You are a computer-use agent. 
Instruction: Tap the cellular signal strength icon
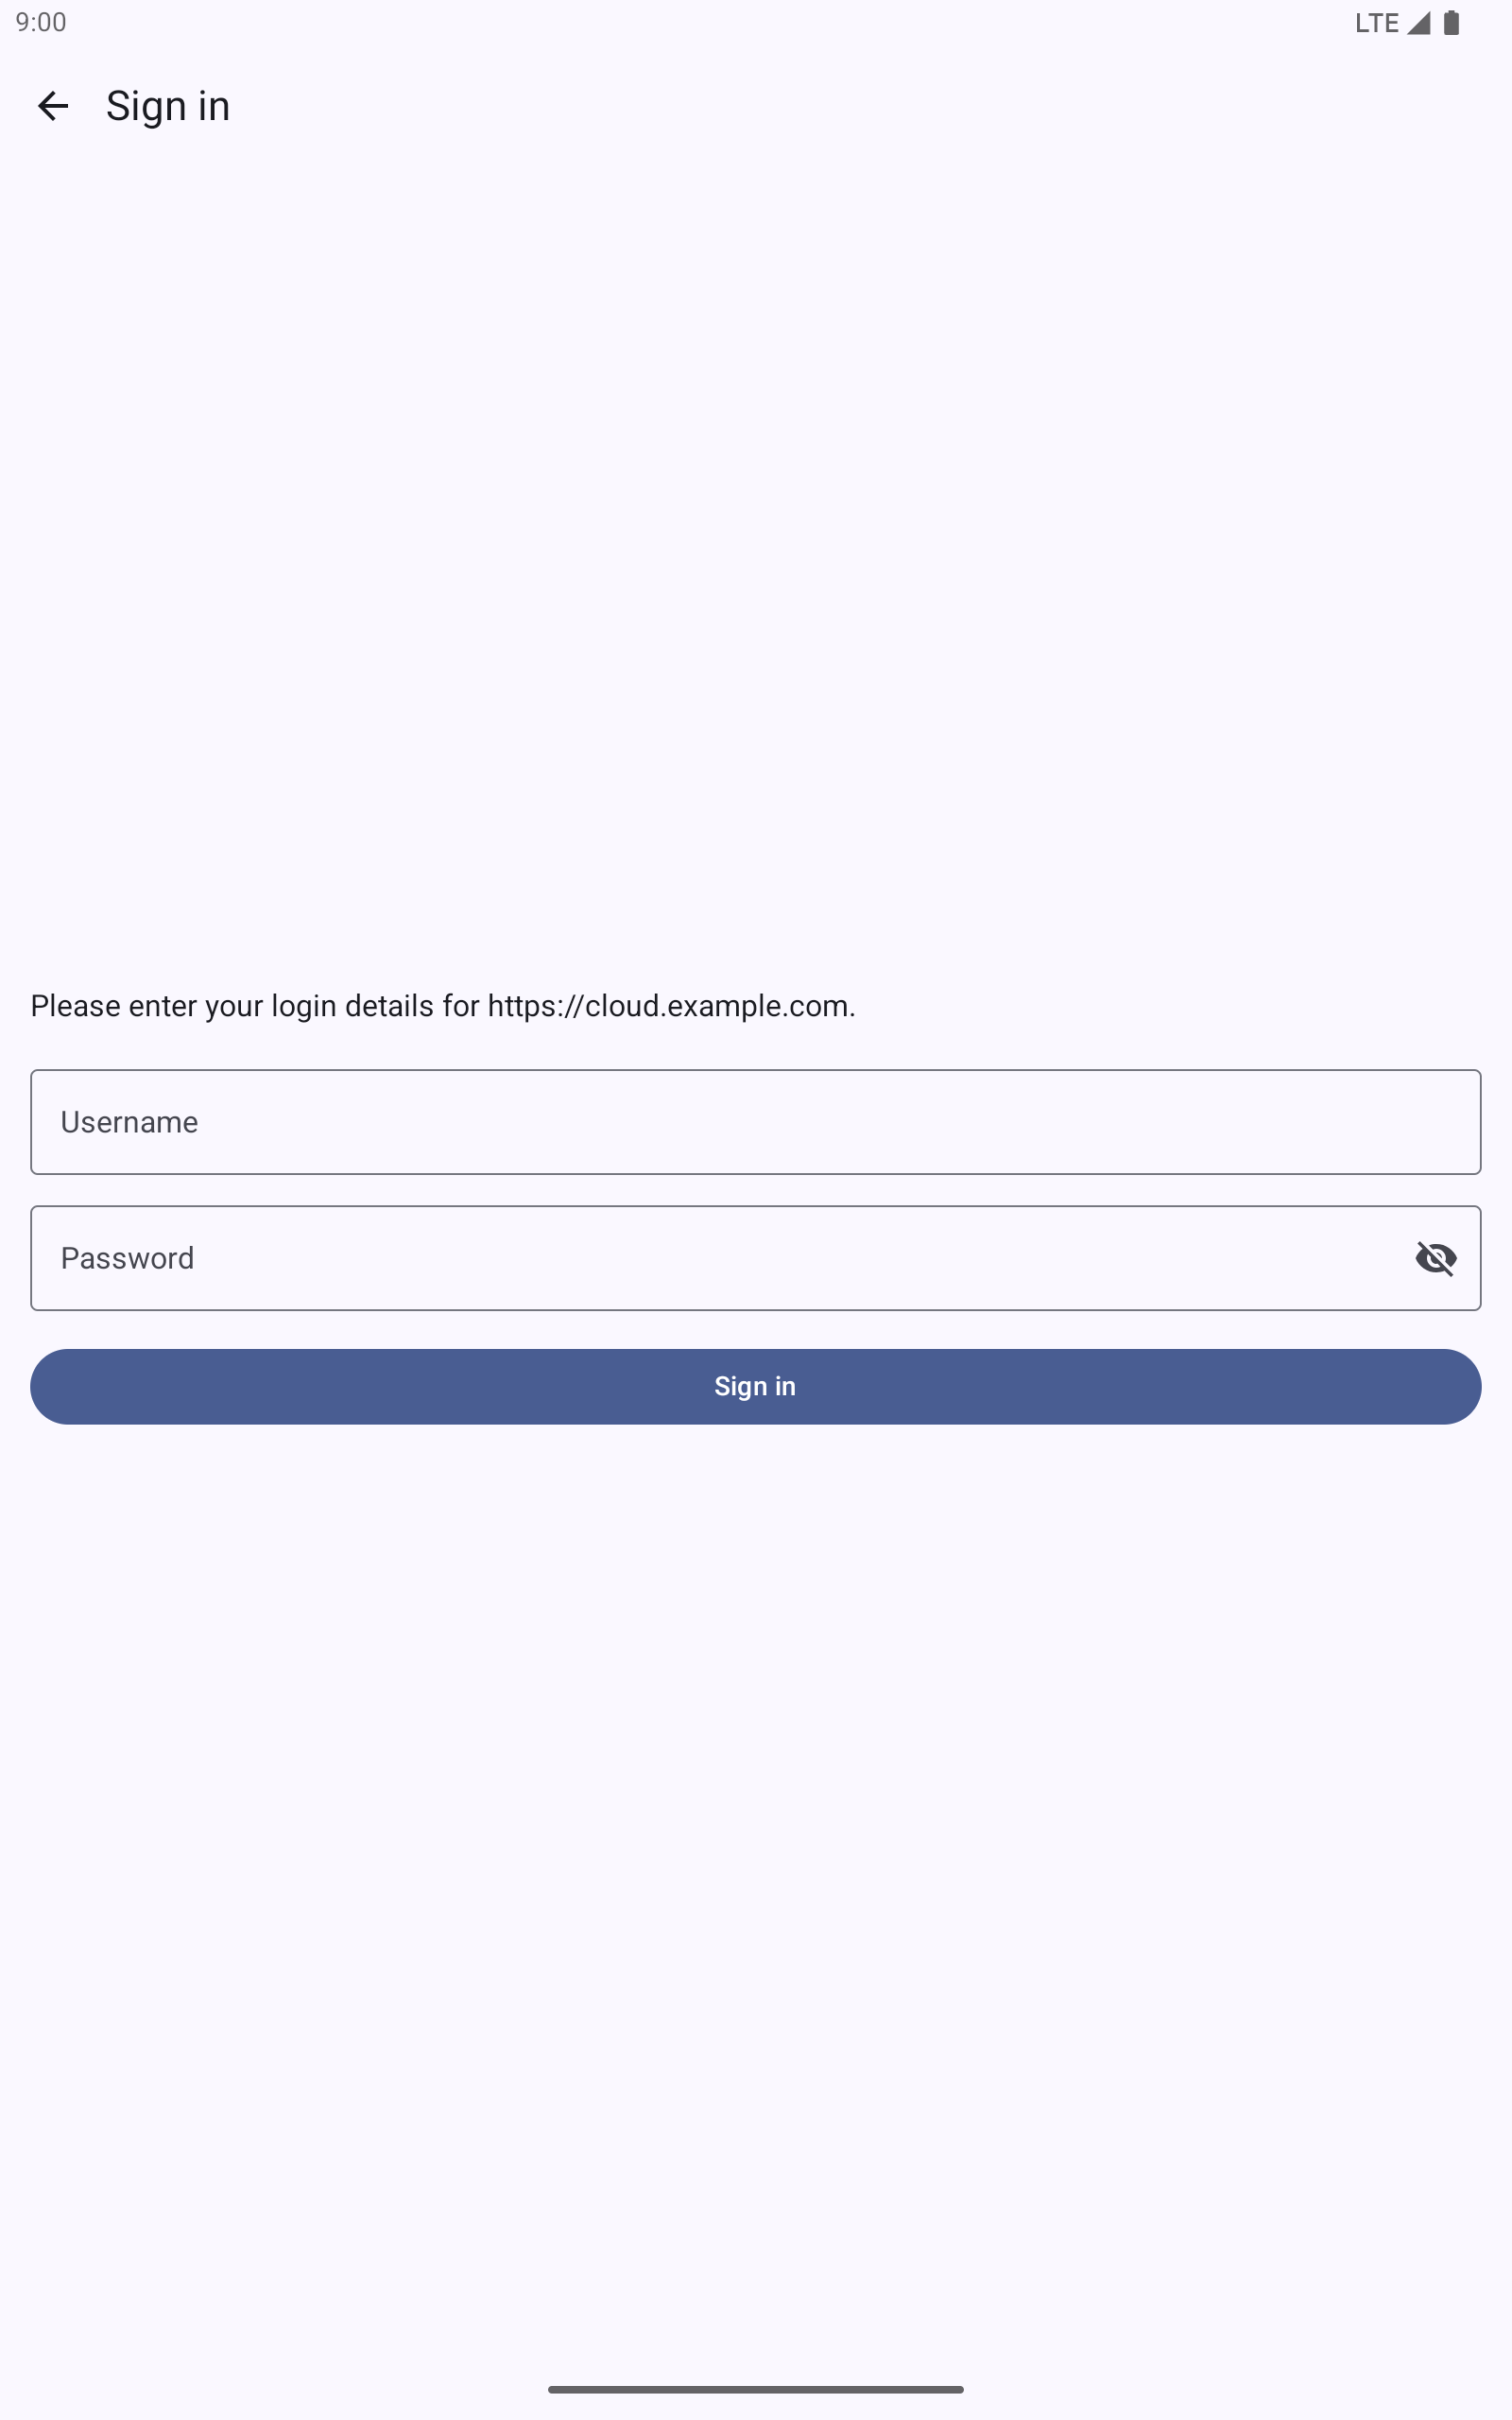(1418, 23)
